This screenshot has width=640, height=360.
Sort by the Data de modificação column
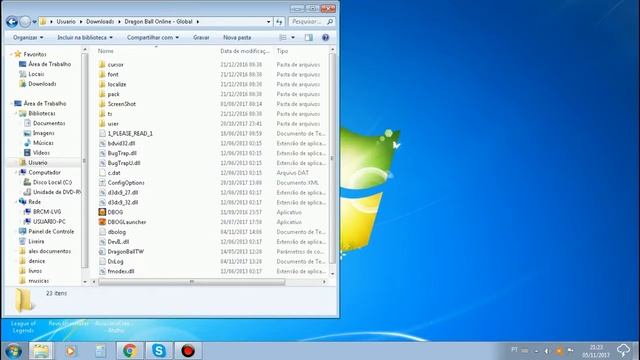[245, 51]
